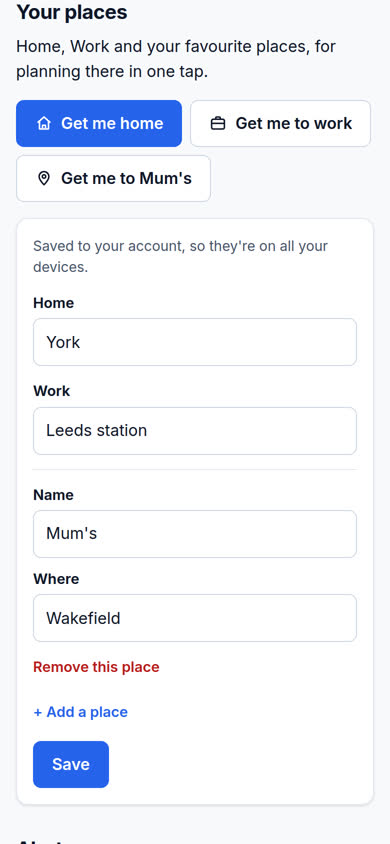The image size is (390, 844).
Task: Click the Where field label
Action: click(x=56, y=579)
